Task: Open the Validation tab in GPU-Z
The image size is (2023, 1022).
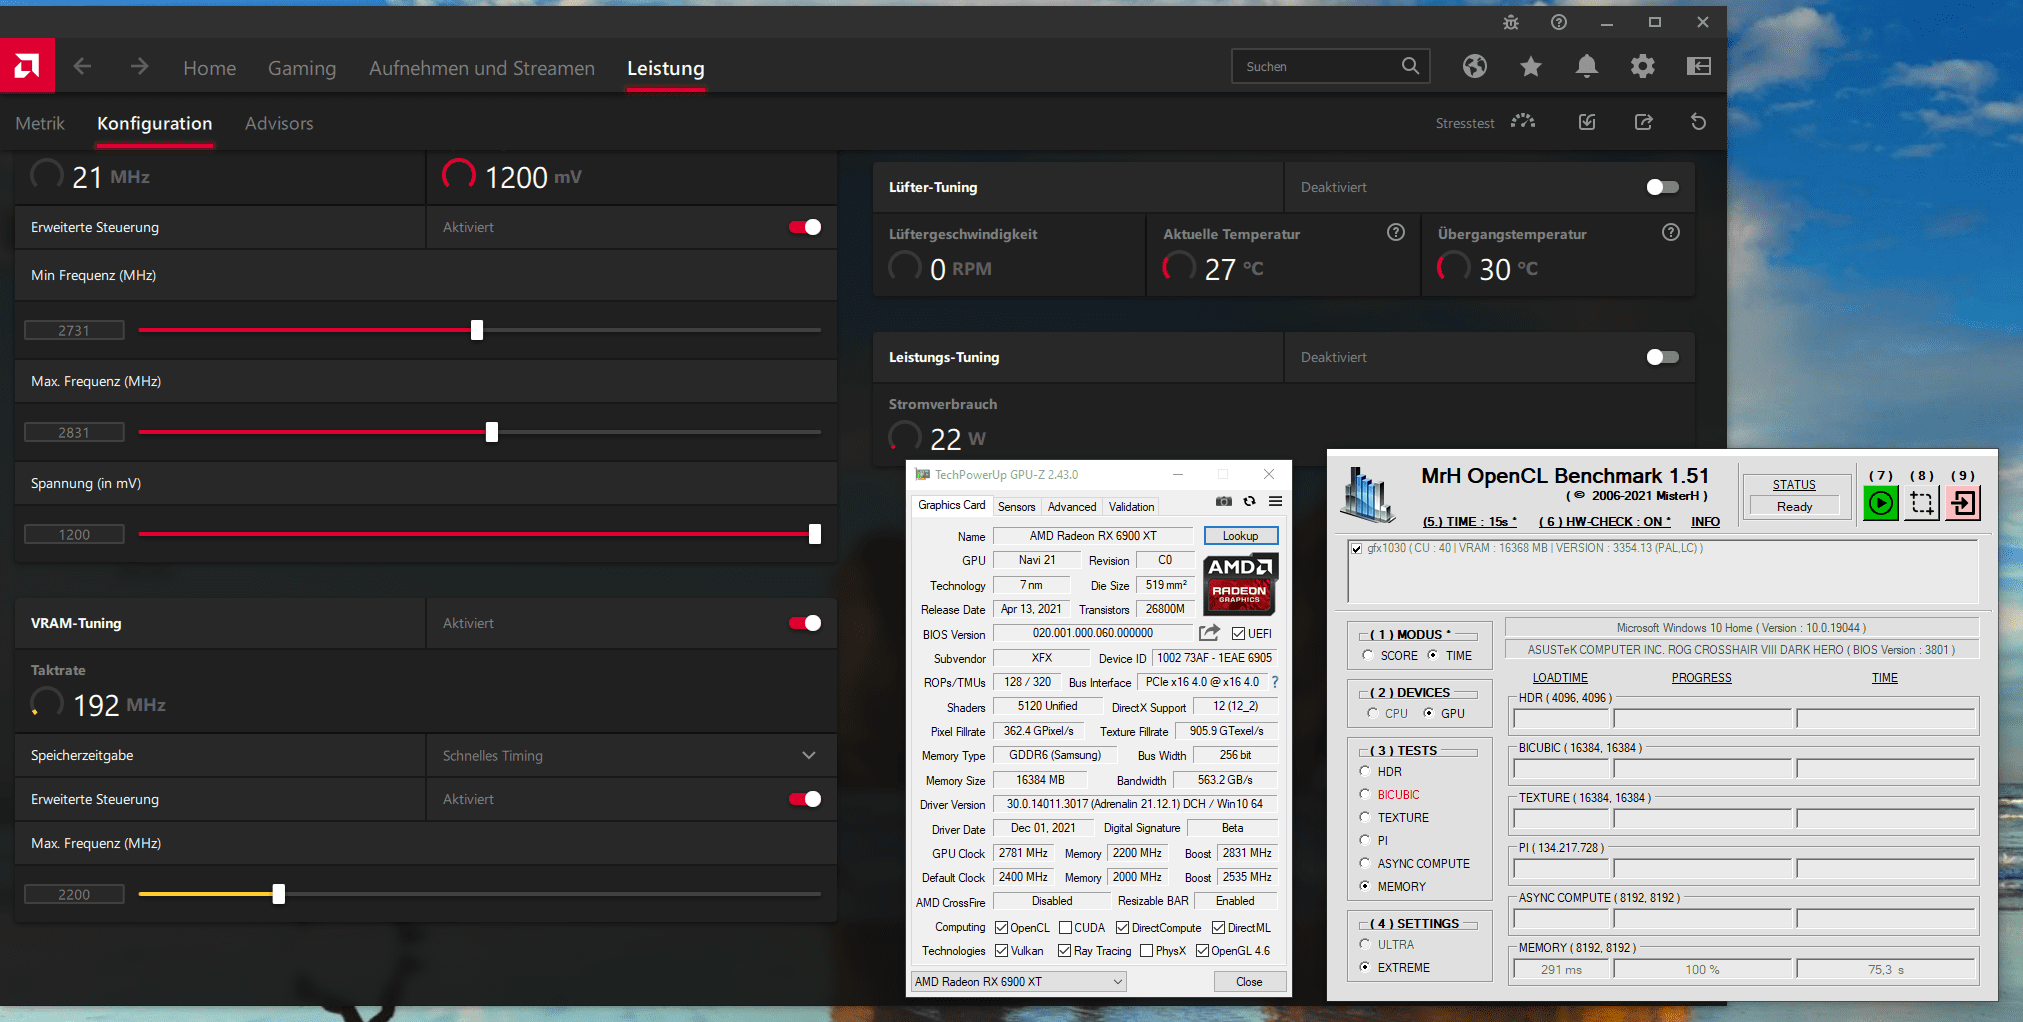Action: 1131,507
